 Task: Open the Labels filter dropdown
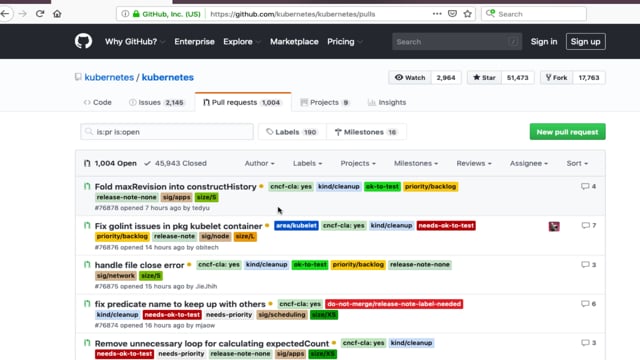(x=307, y=163)
